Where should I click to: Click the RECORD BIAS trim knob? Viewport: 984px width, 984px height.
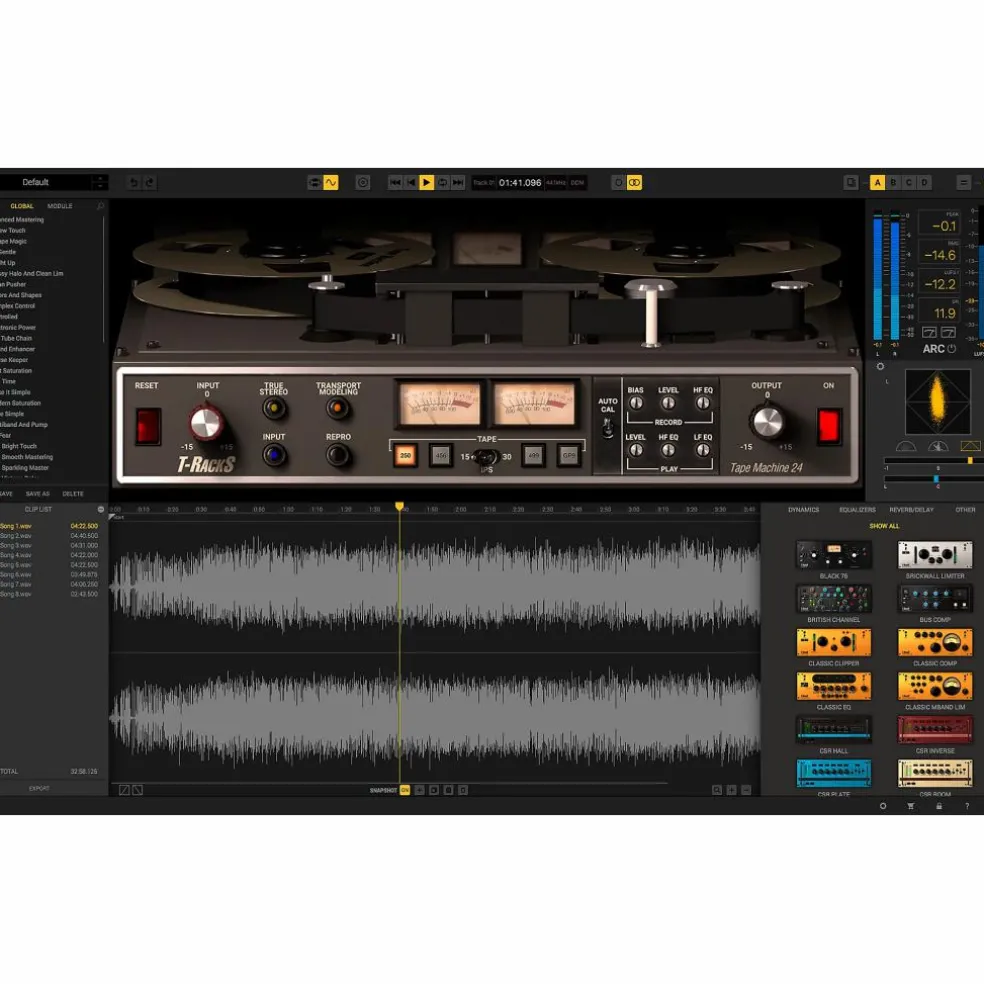click(x=636, y=404)
